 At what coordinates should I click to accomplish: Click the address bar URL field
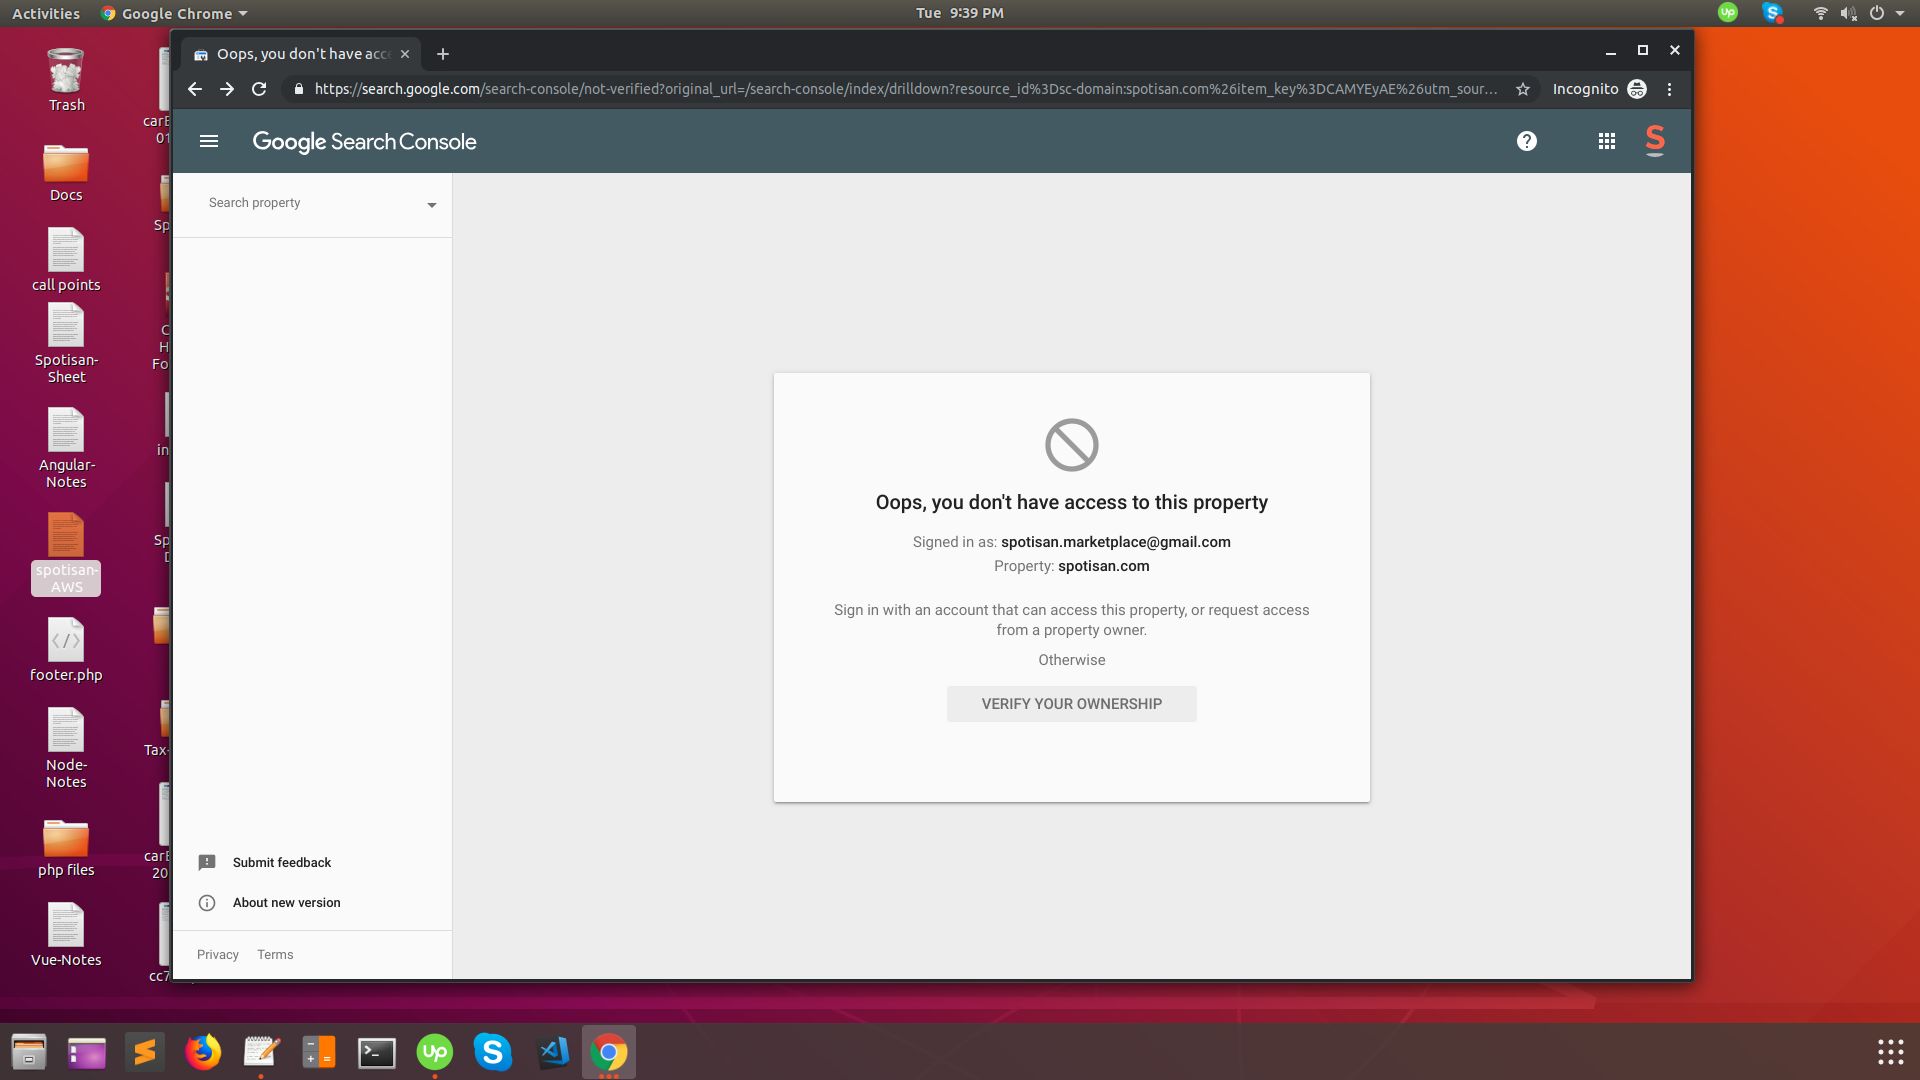tap(900, 89)
